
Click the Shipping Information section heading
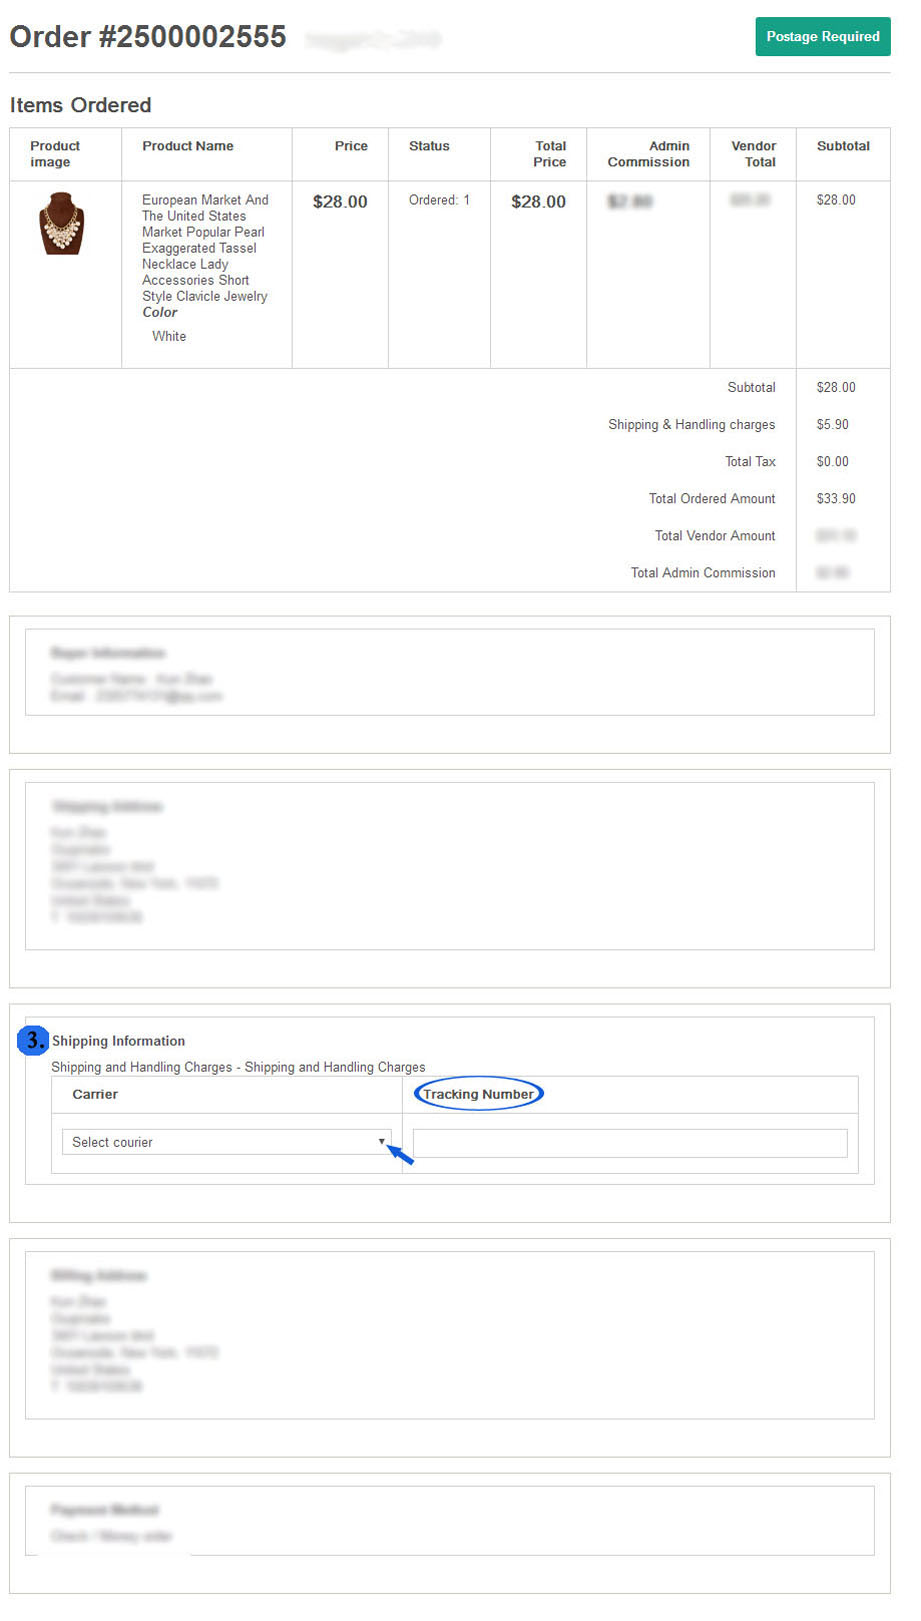[x=118, y=1041]
